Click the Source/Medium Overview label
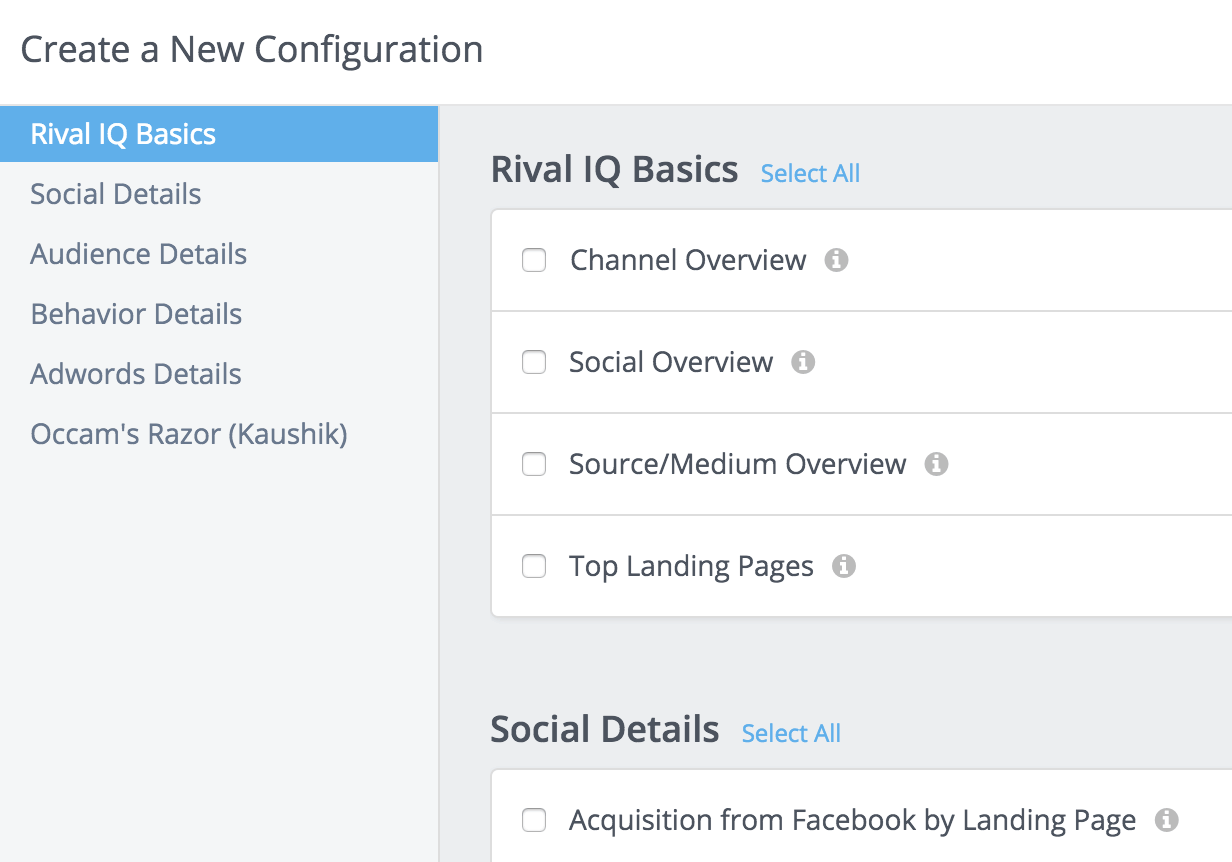This screenshot has width=1232, height=862. point(738,464)
